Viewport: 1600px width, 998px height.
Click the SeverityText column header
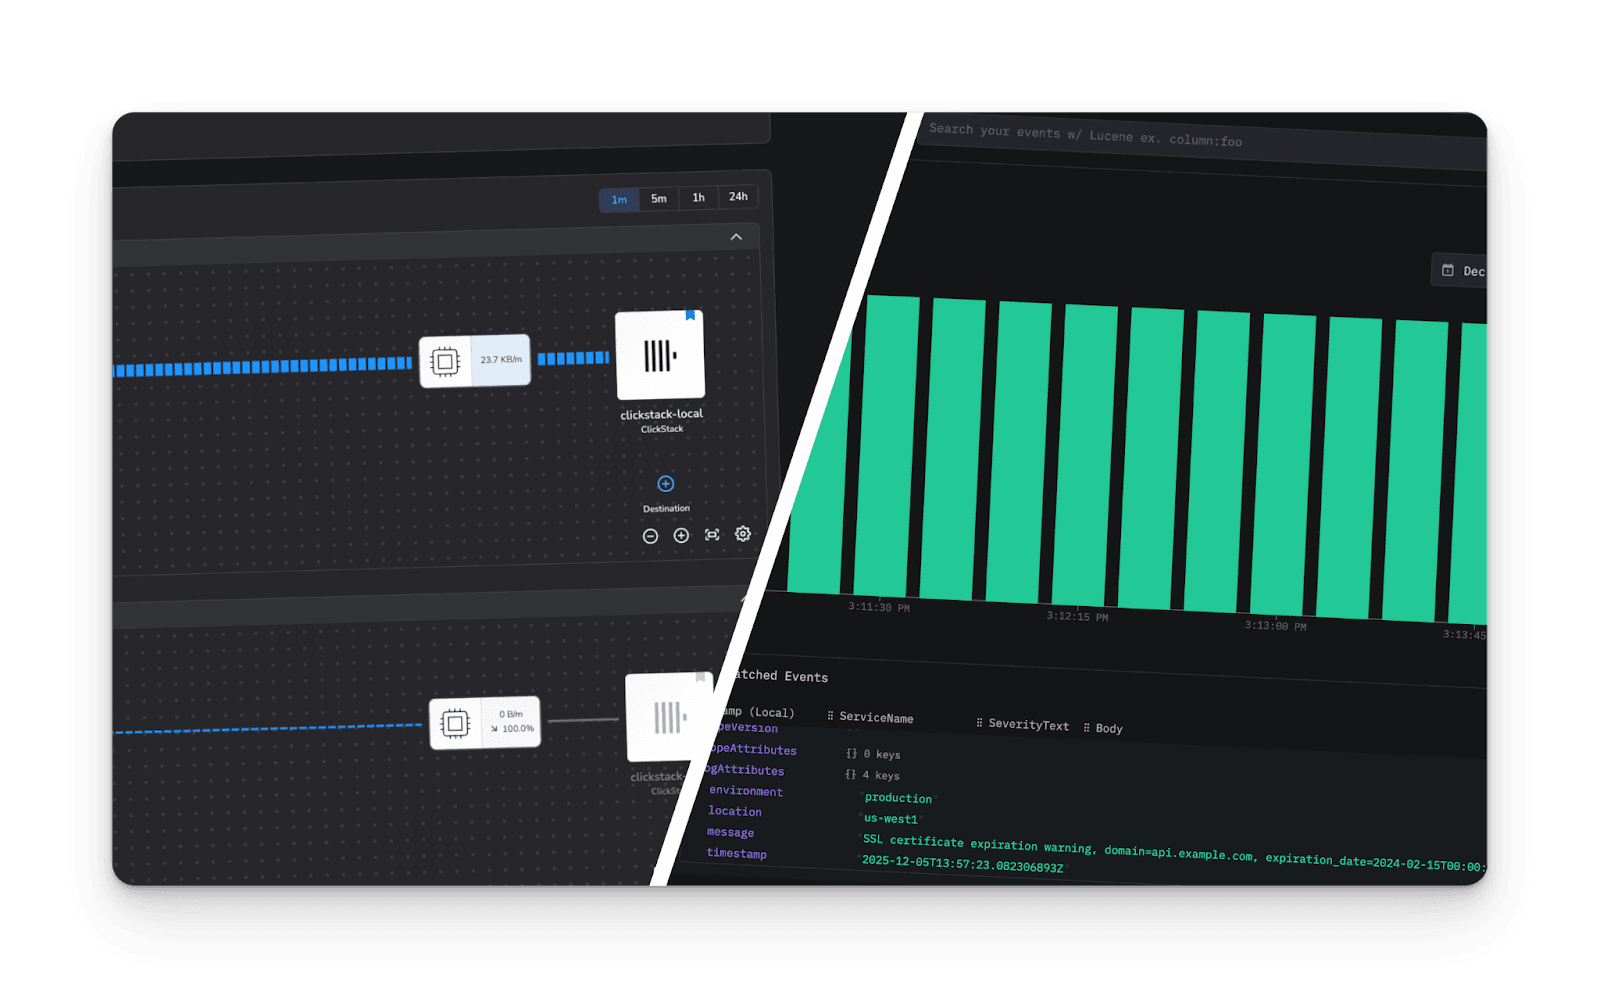(1027, 724)
